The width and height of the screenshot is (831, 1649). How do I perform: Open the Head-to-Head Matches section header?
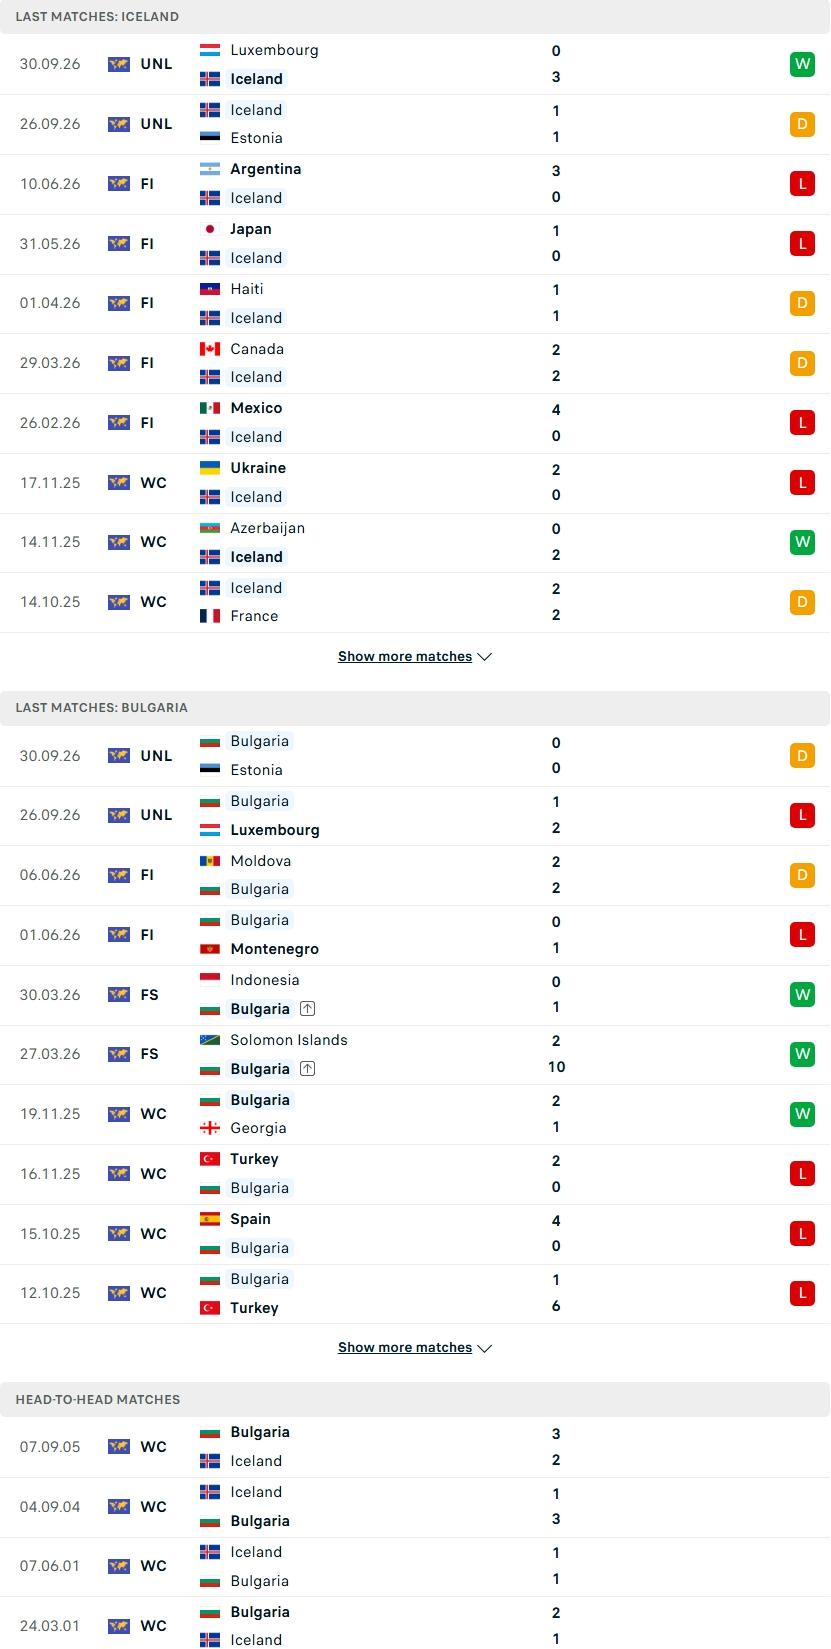[x=415, y=1400]
